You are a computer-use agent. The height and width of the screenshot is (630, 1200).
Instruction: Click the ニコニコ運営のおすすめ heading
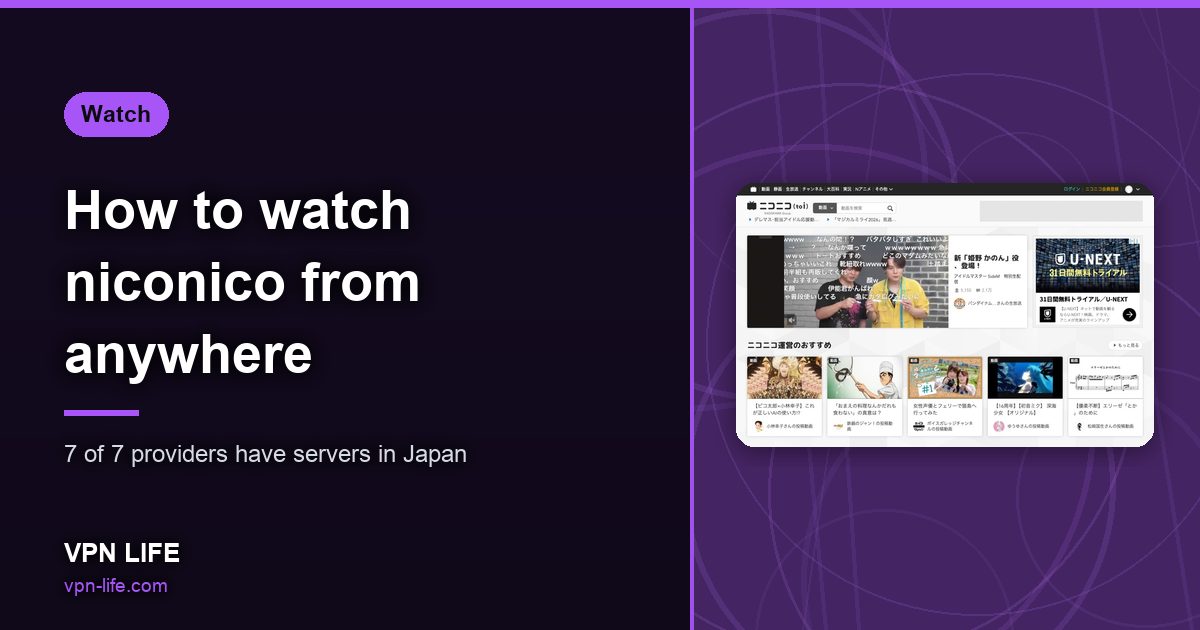click(x=790, y=345)
